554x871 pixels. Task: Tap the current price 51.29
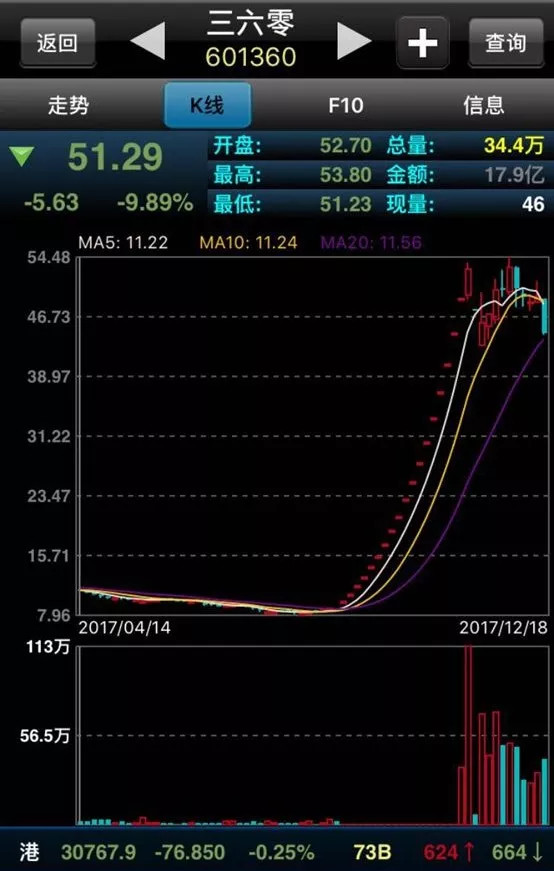(x=116, y=157)
